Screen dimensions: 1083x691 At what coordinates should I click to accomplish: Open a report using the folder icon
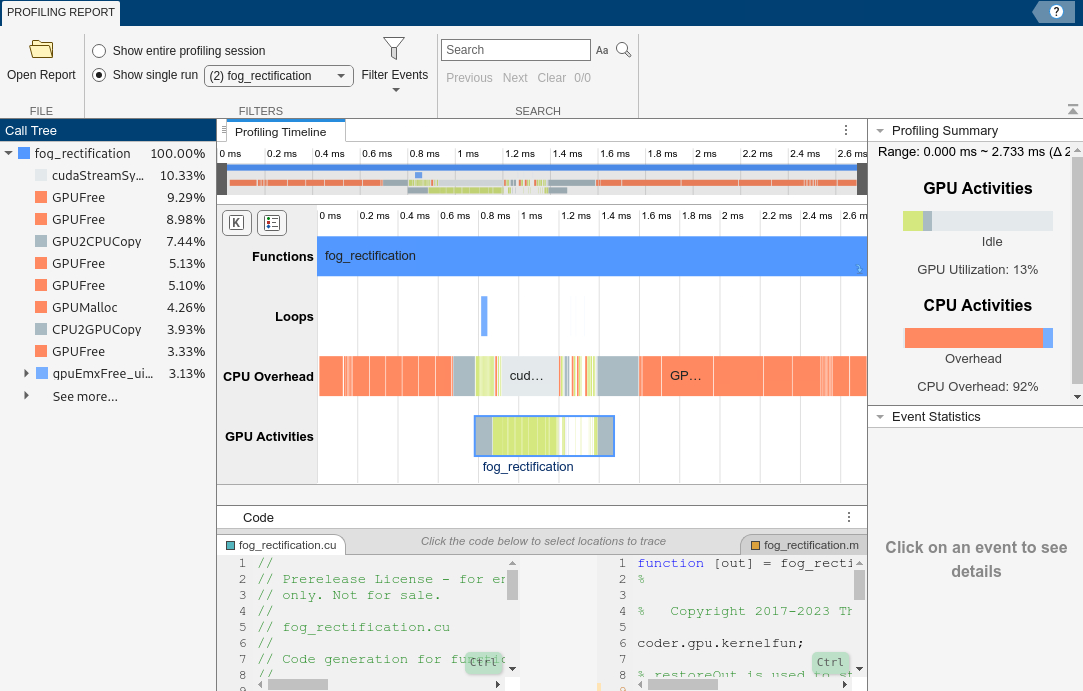(40, 49)
